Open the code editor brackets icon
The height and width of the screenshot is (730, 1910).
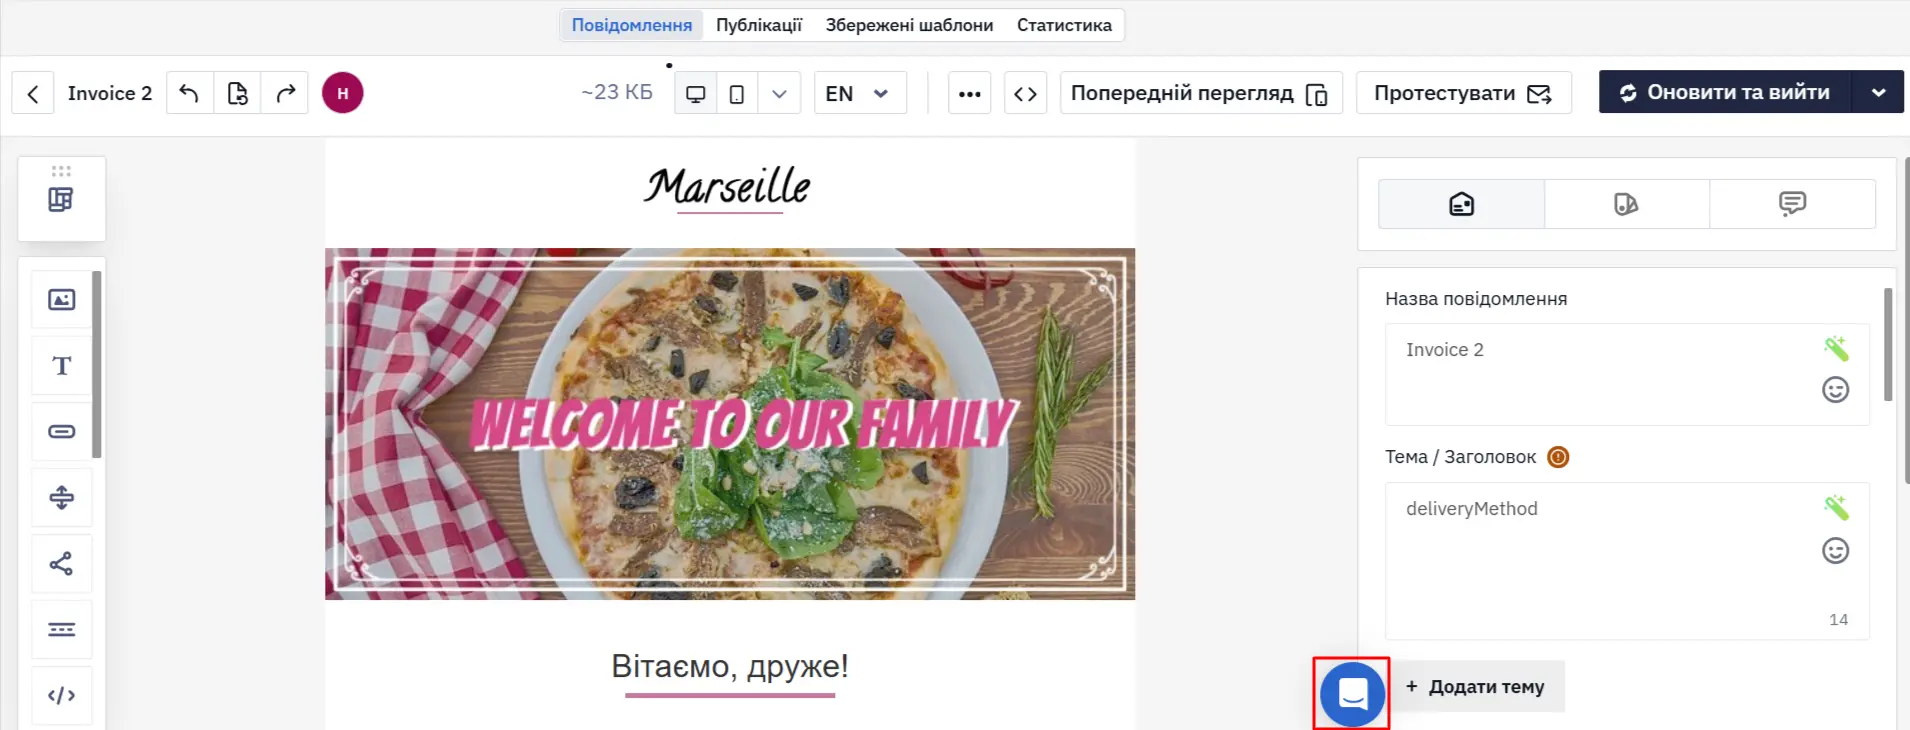[x=1025, y=93]
